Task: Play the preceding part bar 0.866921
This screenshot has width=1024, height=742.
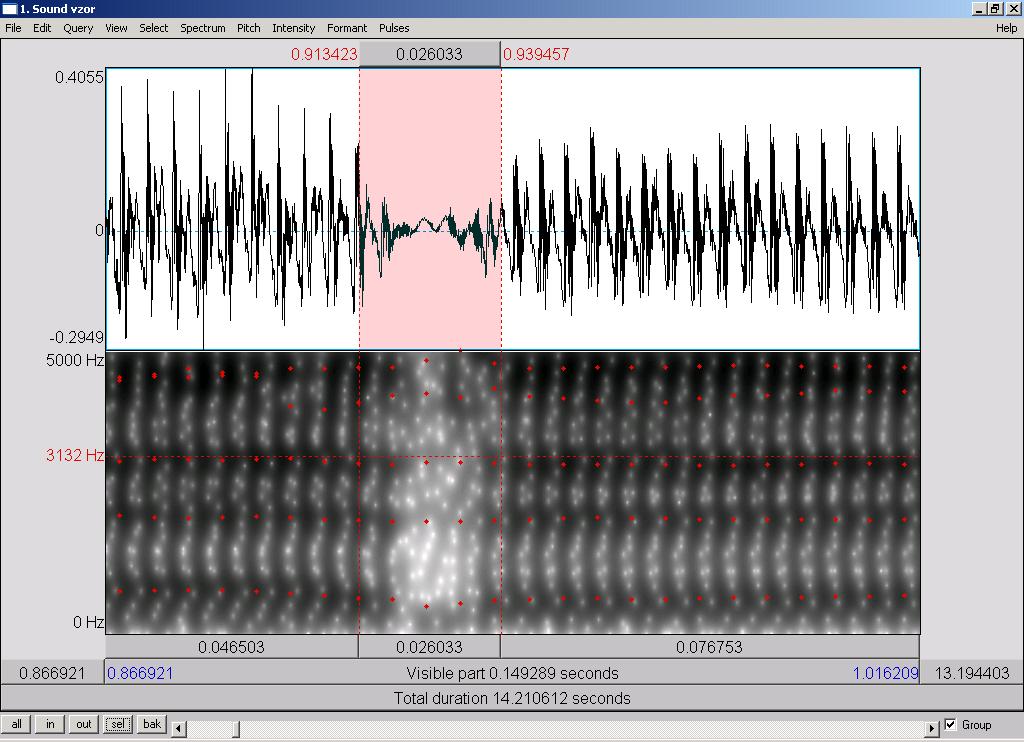Action: [x=52, y=673]
